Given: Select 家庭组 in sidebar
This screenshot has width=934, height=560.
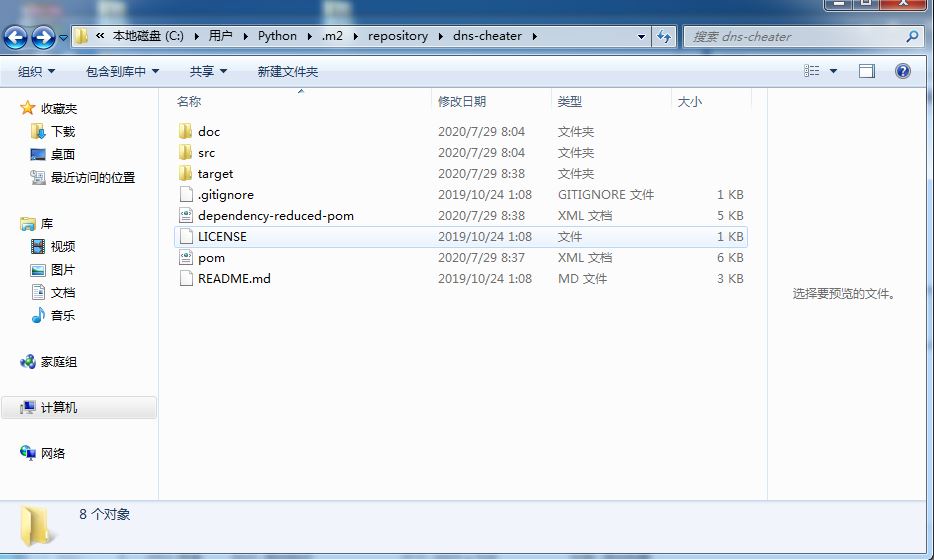Looking at the screenshot, I should point(58,362).
